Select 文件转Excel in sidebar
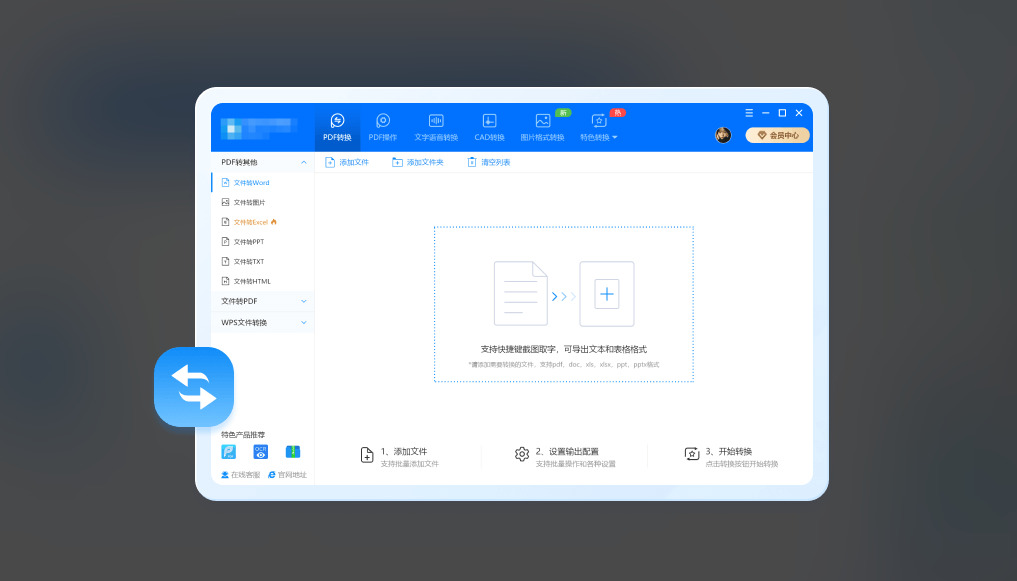 click(263, 222)
